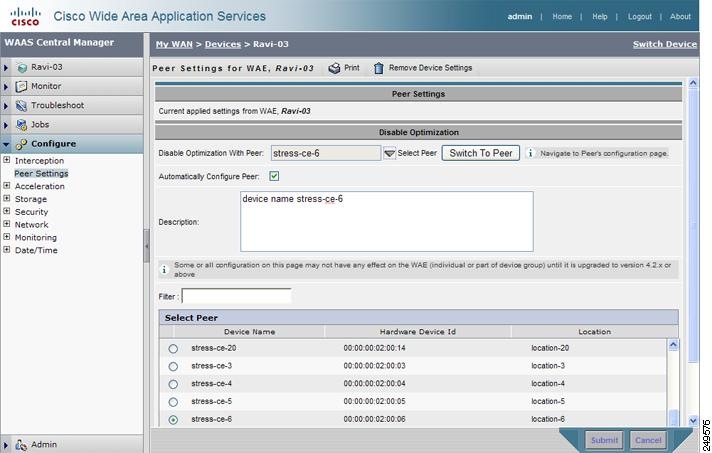This screenshot has width=712, height=453.
Task: Click the Description text area
Action: (386, 222)
